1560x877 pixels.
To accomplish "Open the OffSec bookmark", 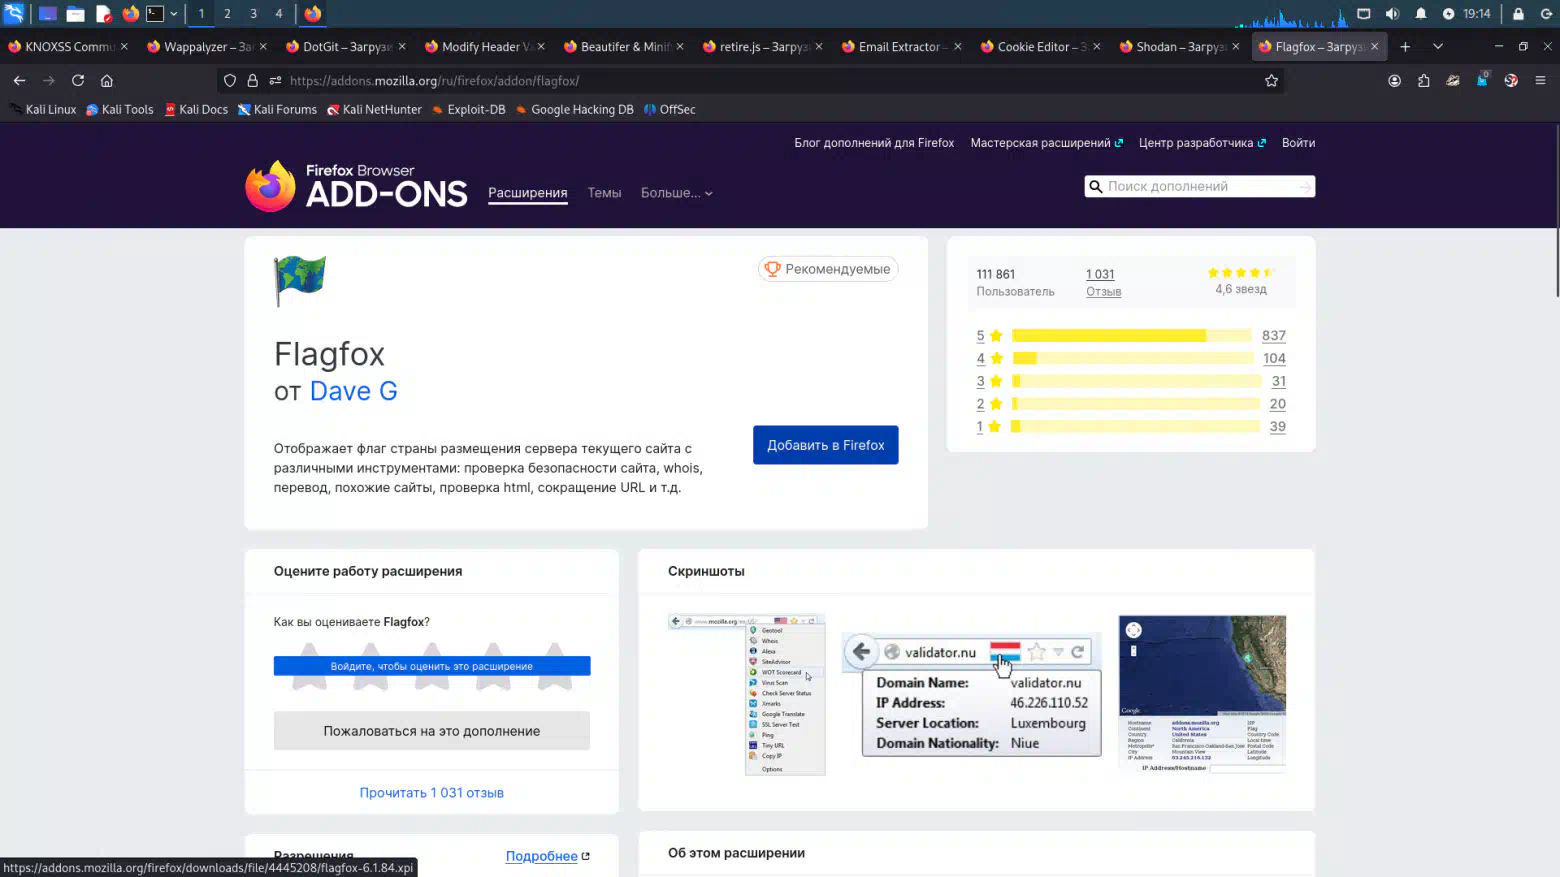I will (670, 110).
